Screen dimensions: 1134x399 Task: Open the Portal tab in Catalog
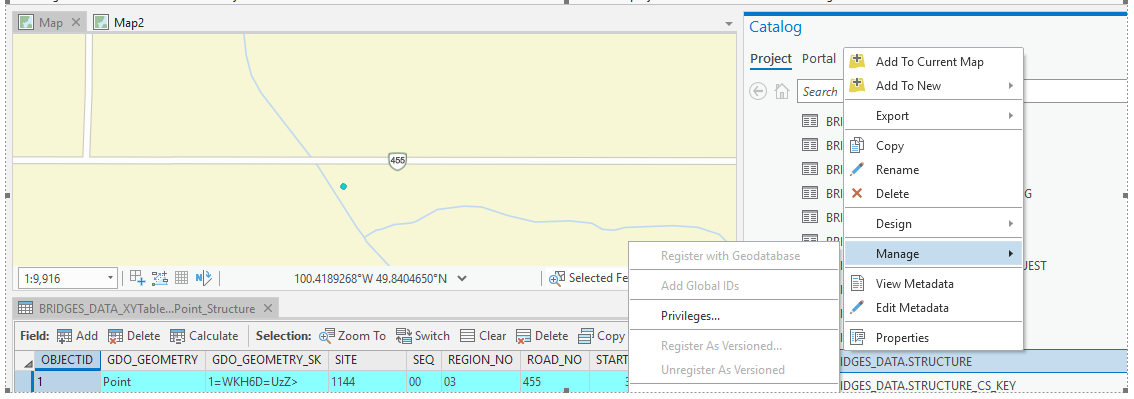click(x=819, y=59)
